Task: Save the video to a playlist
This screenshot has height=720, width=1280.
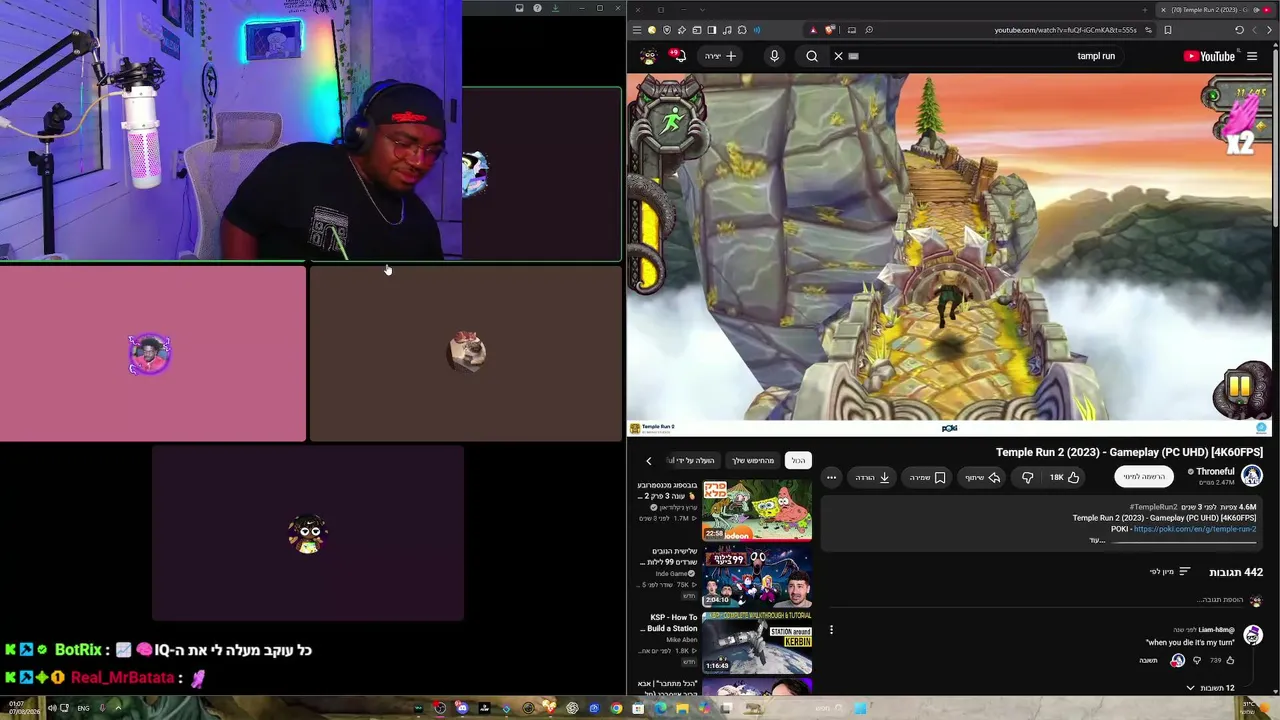Action: (x=927, y=477)
